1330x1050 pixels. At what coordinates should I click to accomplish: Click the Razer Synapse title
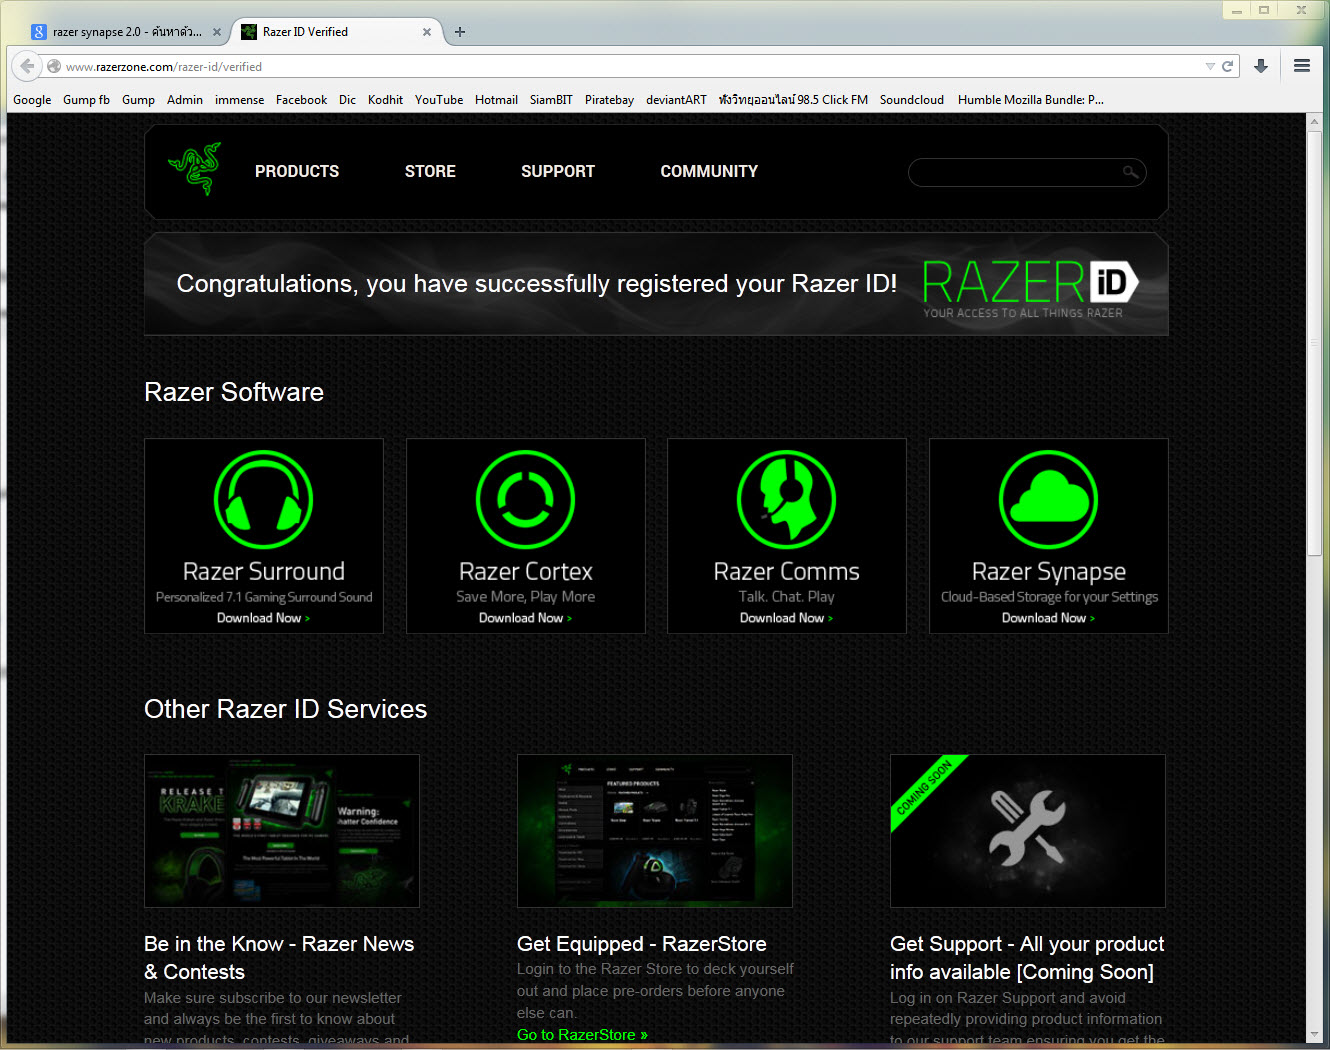(1049, 572)
